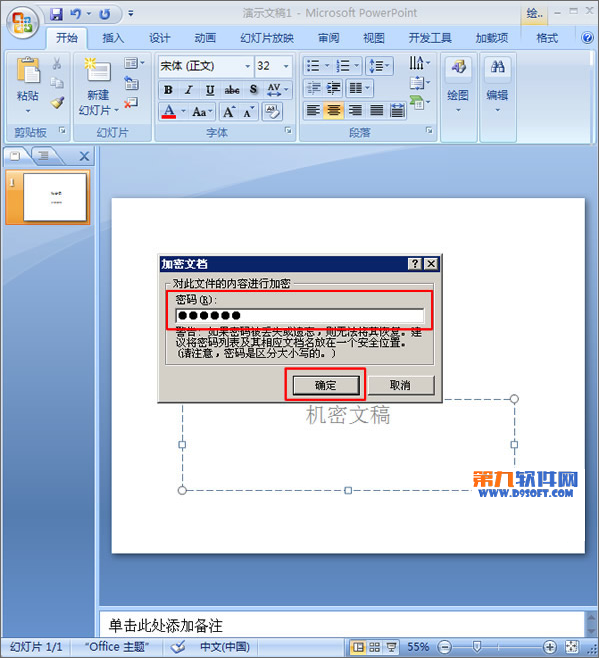This screenshot has width=599, height=658.
Task: Center the text alignment
Action: (x=334, y=110)
